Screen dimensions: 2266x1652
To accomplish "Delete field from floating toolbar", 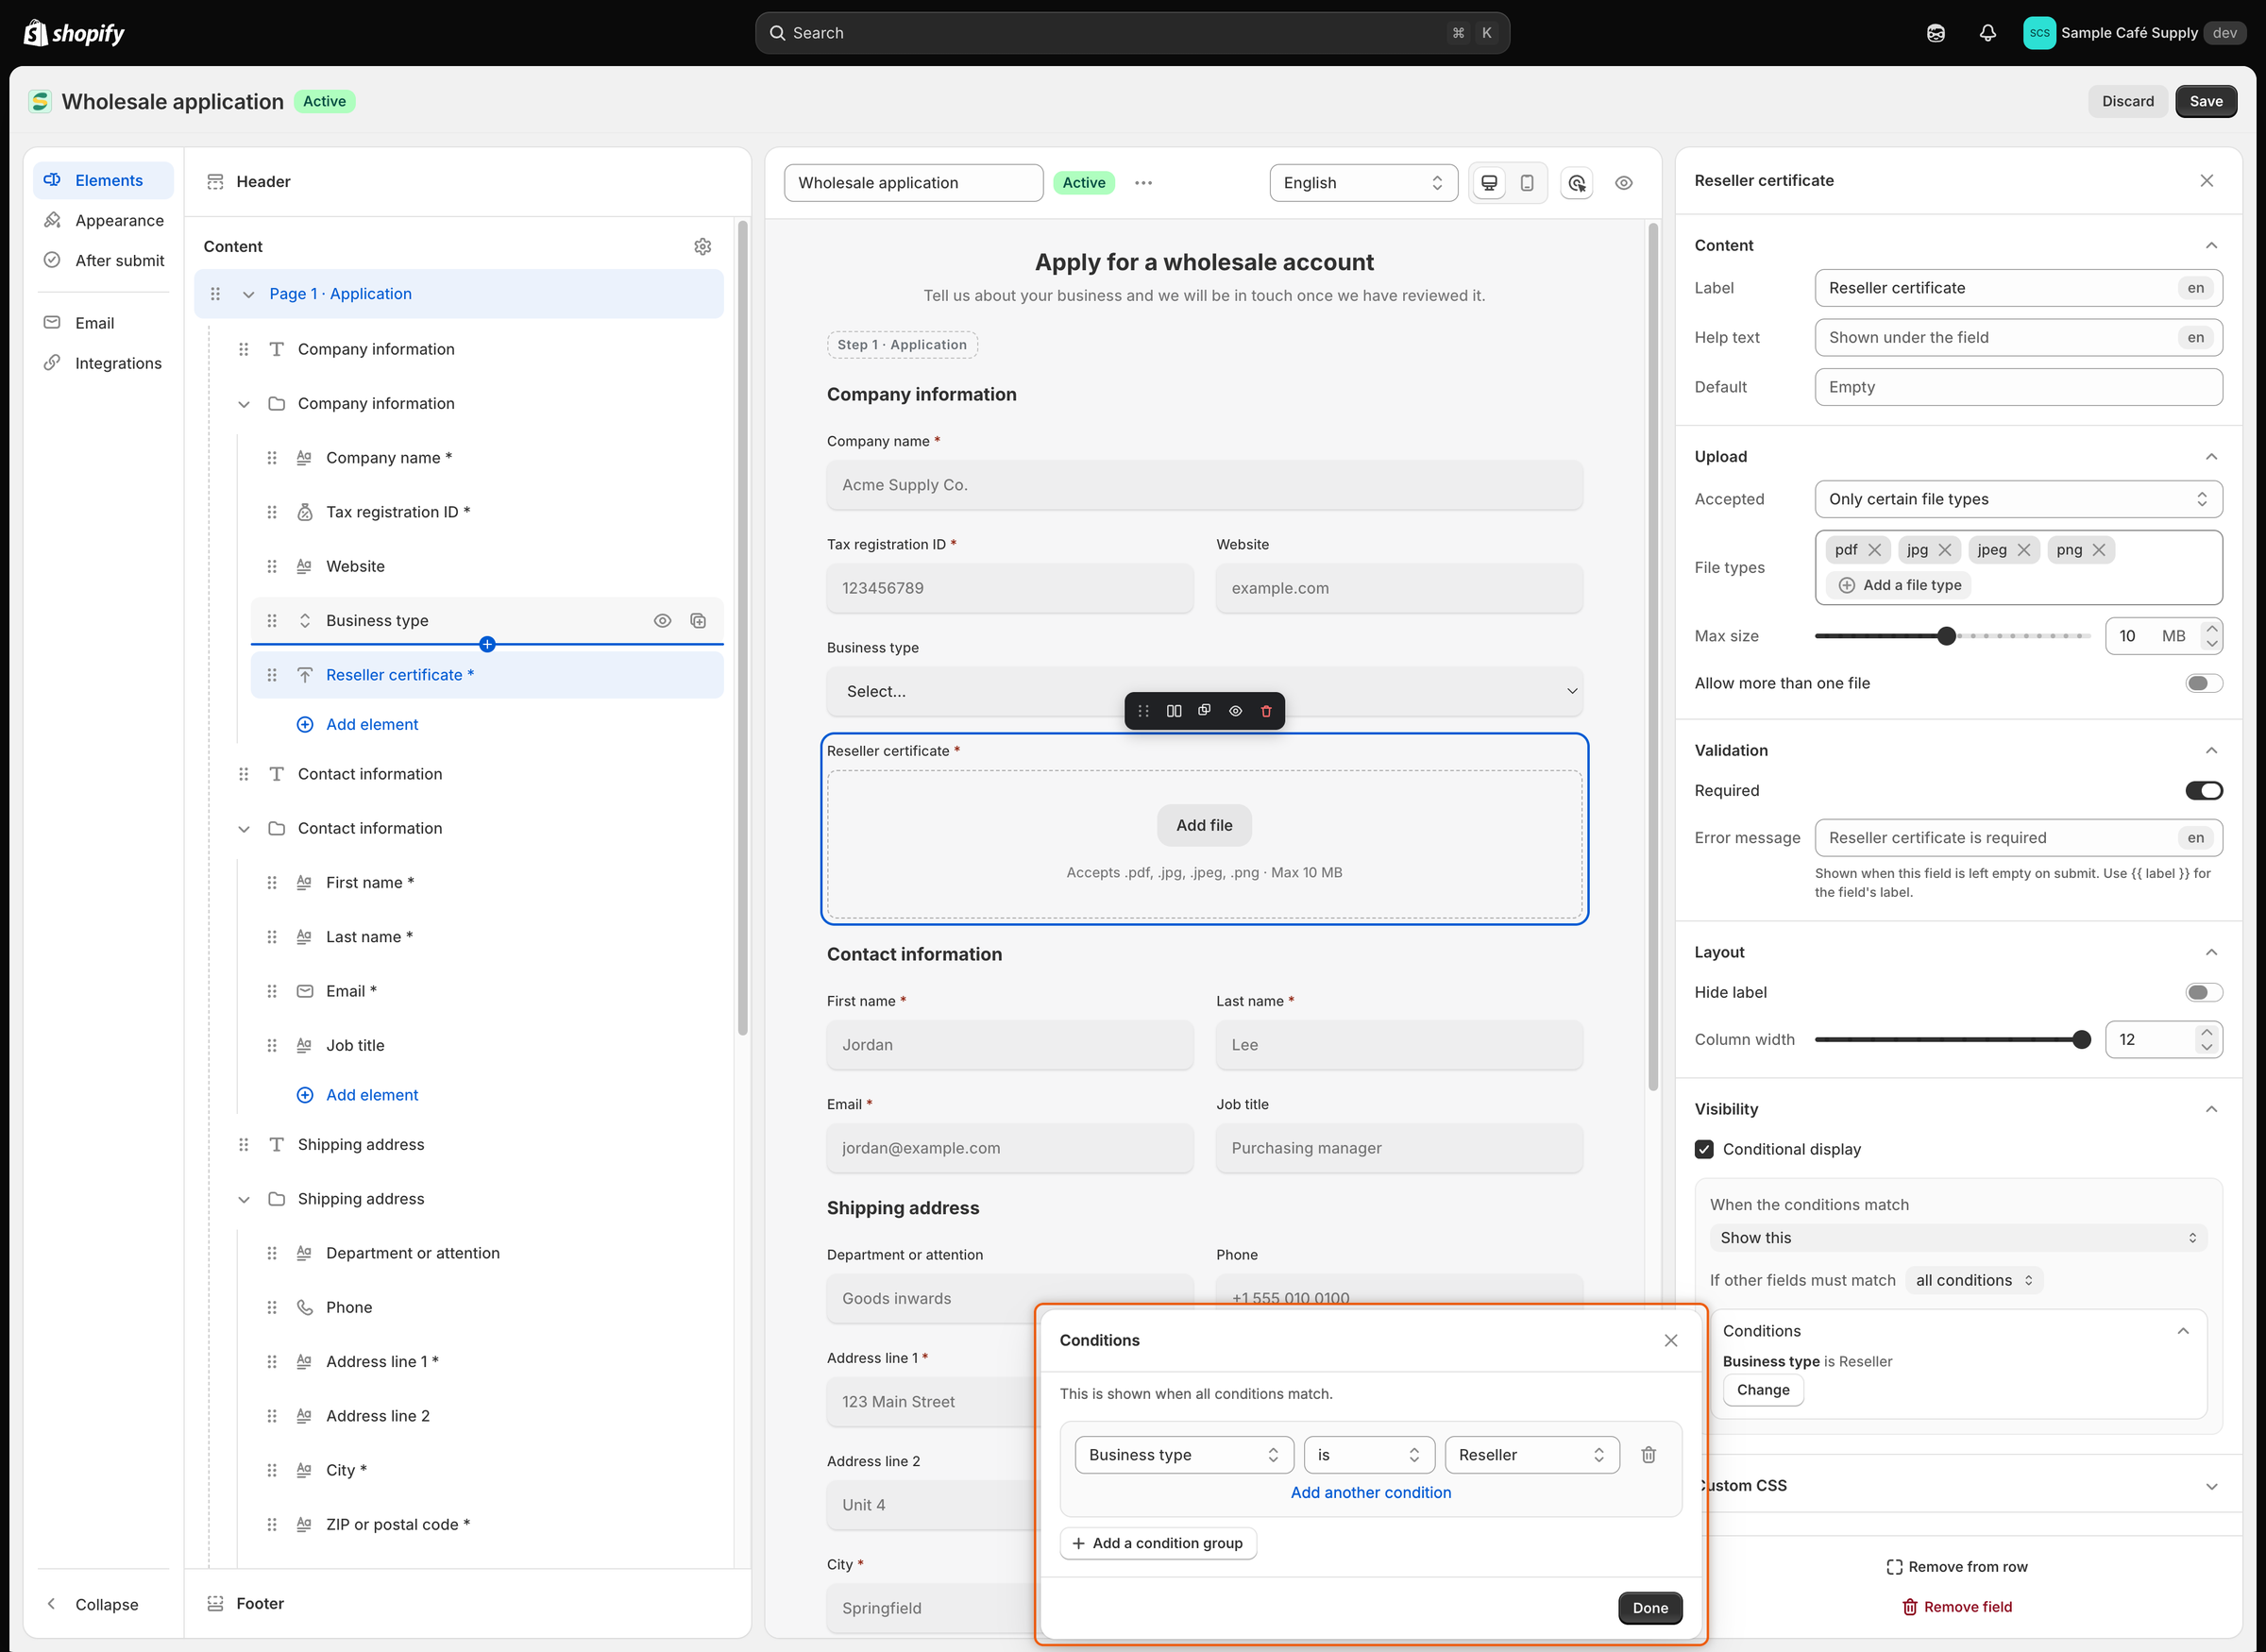I will click(1266, 711).
